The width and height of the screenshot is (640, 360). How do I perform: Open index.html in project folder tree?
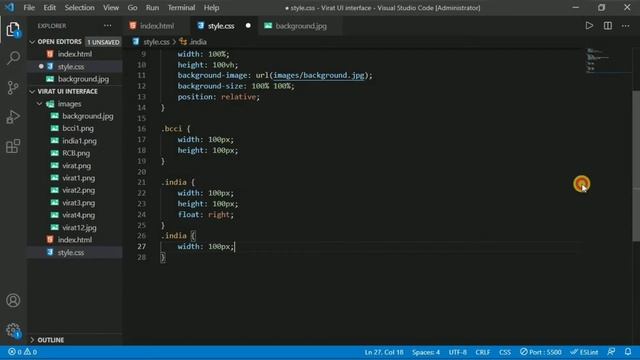pyautogui.click(x=75, y=240)
